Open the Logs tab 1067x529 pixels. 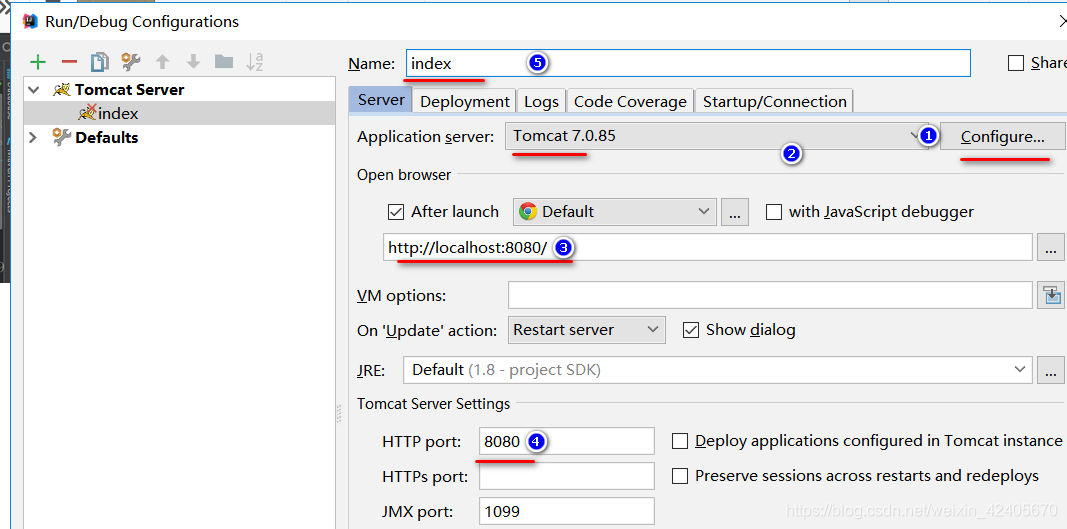click(x=542, y=101)
